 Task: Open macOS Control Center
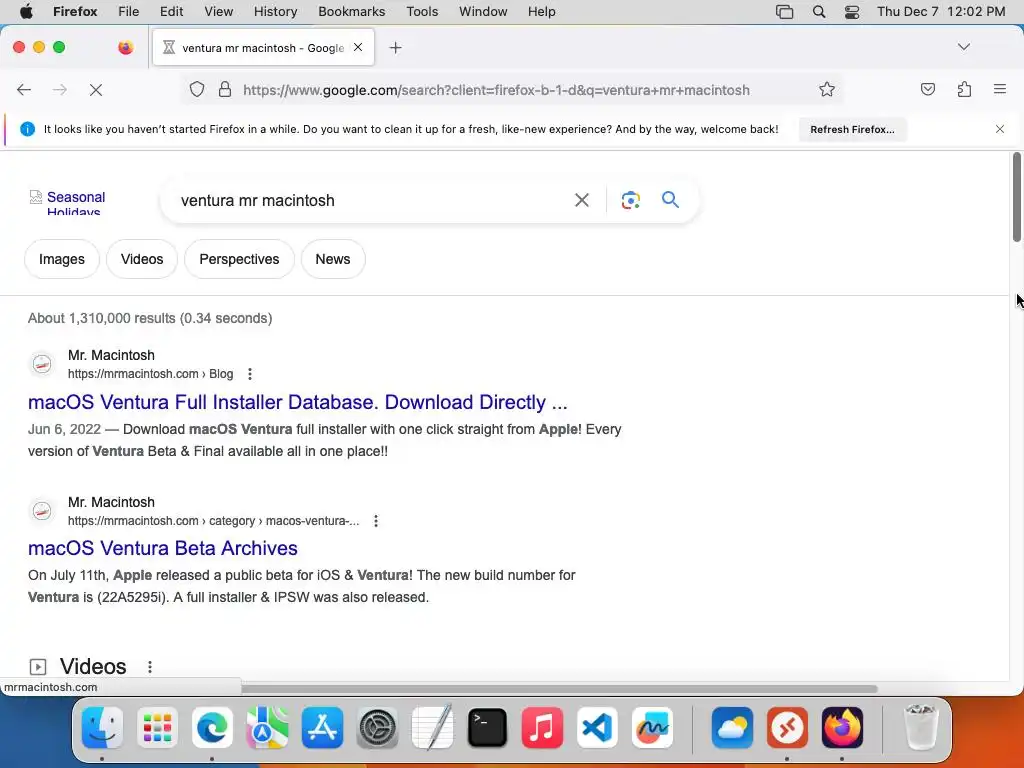coord(852,12)
